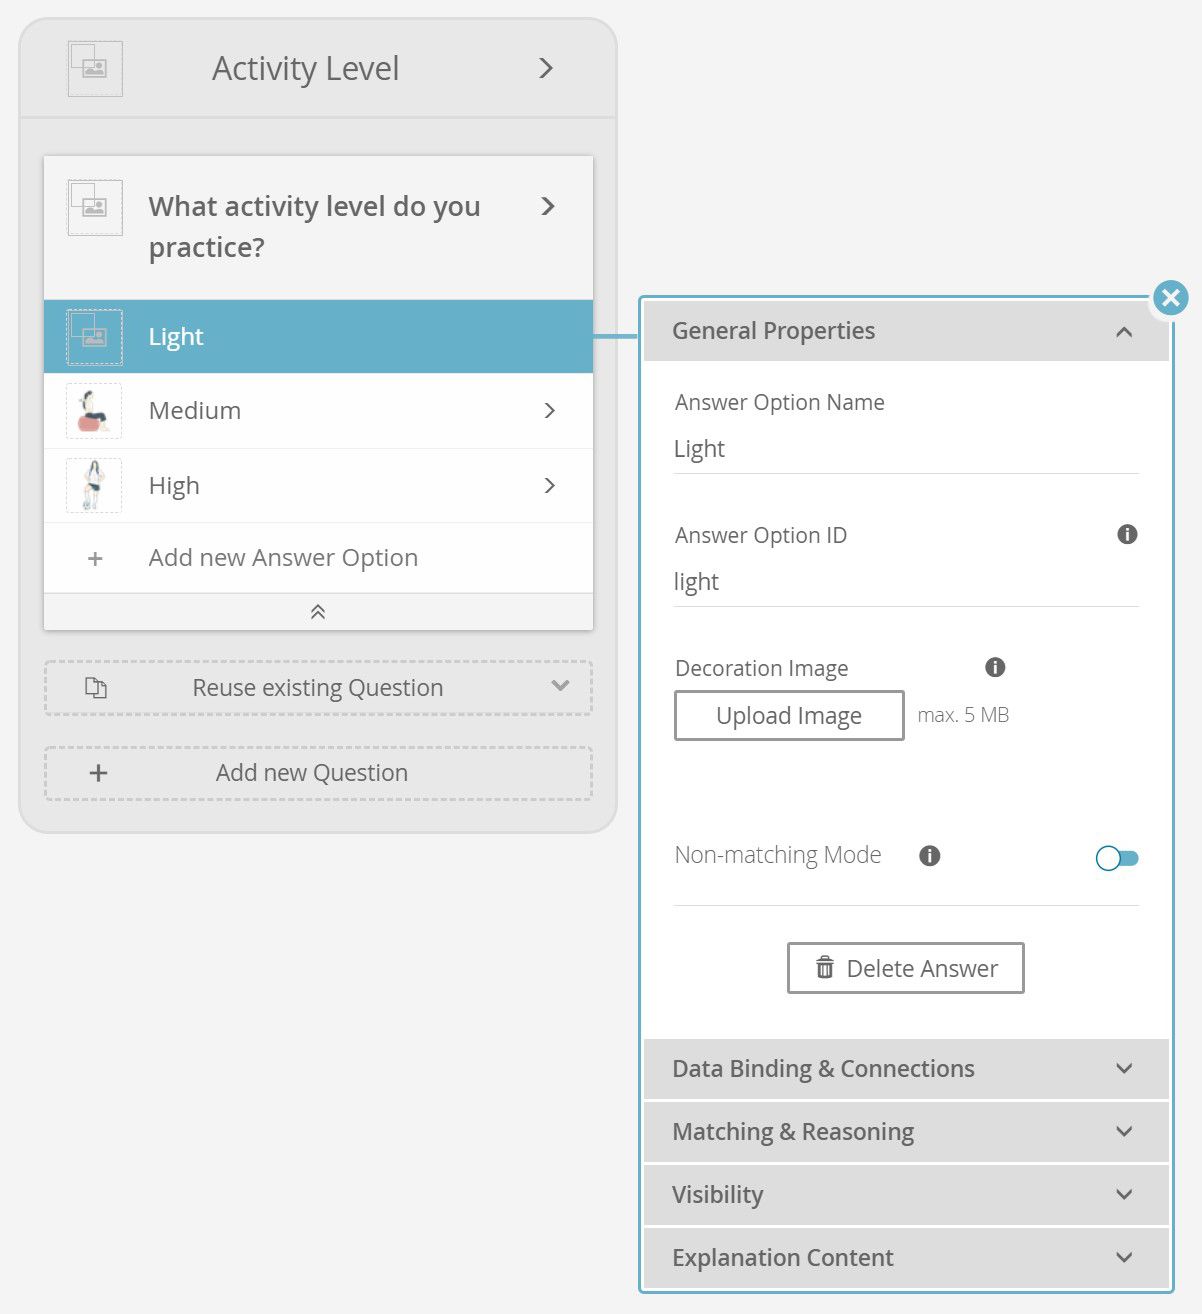Click the Upload Image button
1202x1314 pixels.
point(789,715)
